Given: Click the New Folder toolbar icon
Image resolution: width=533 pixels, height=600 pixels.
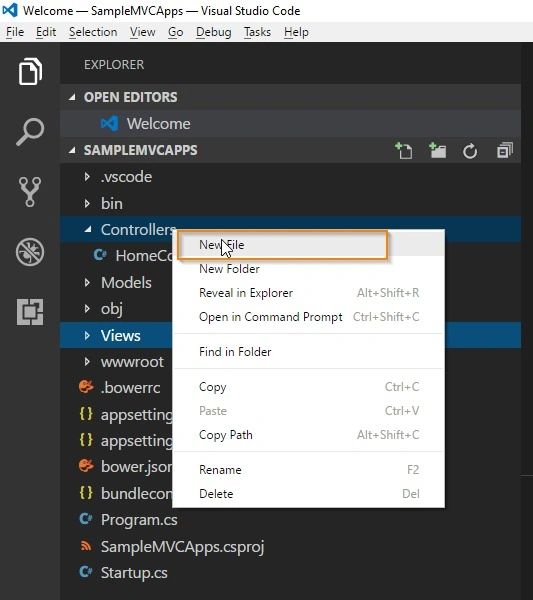Looking at the screenshot, I should click(x=437, y=150).
